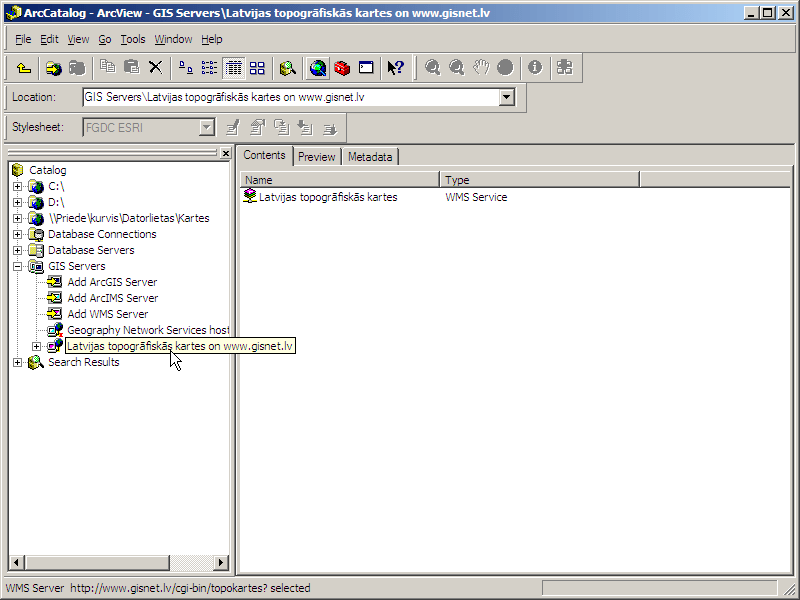Expand the Database Connections node
The height and width of the screenshot is (600, 800).
coord(17,234)
